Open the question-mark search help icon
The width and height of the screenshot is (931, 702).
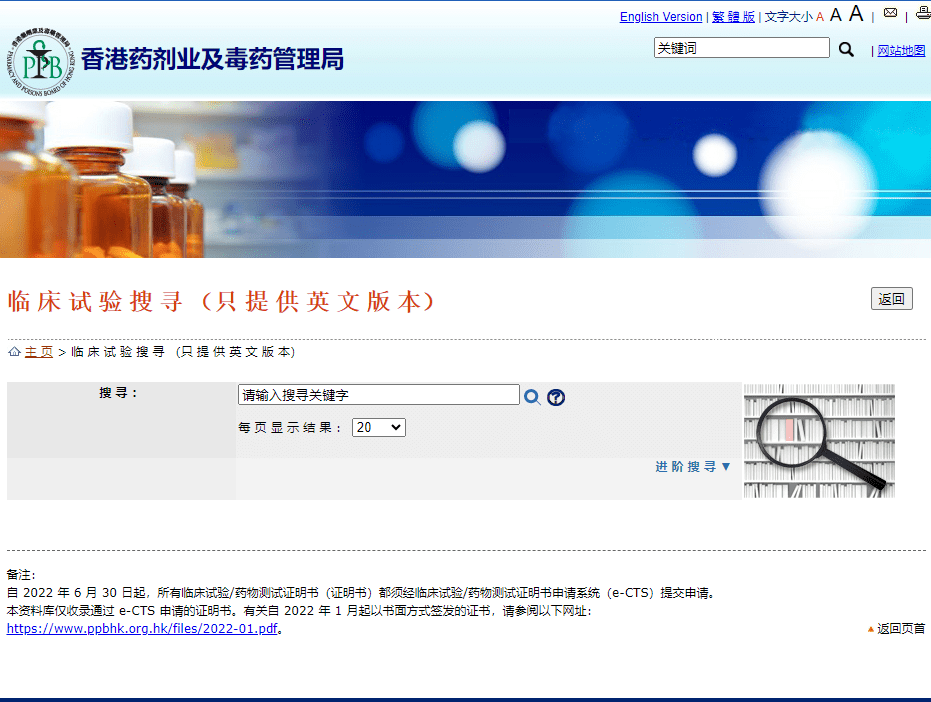pos(556,397)
